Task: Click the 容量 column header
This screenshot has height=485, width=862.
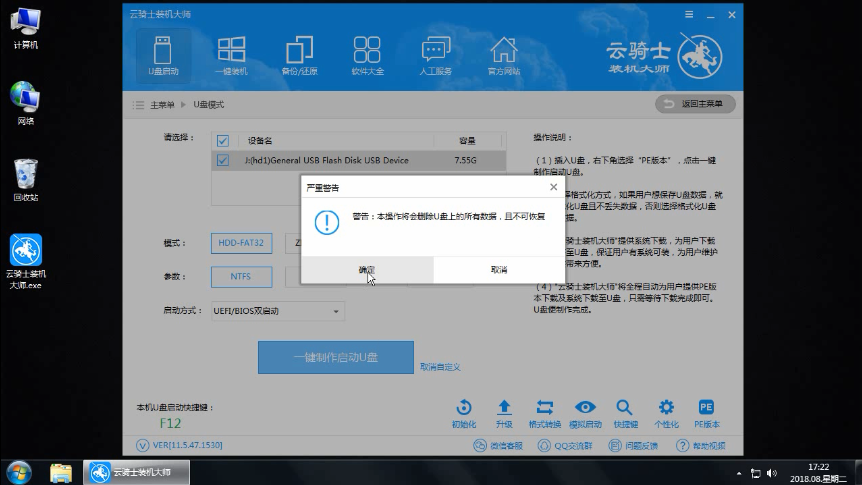Action: 467,141
